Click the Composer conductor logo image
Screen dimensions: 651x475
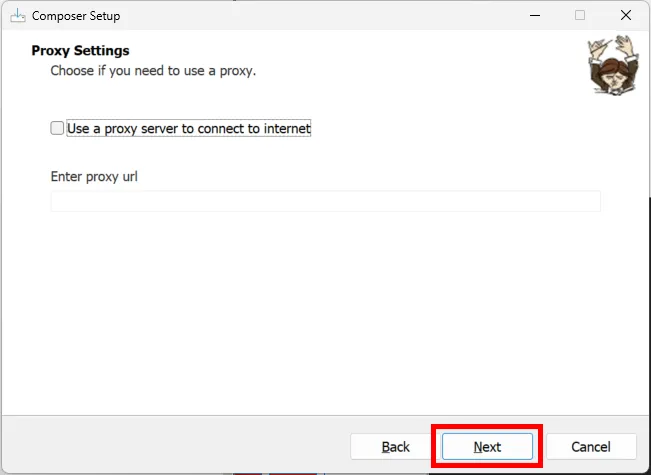click(x=610, y=66)
